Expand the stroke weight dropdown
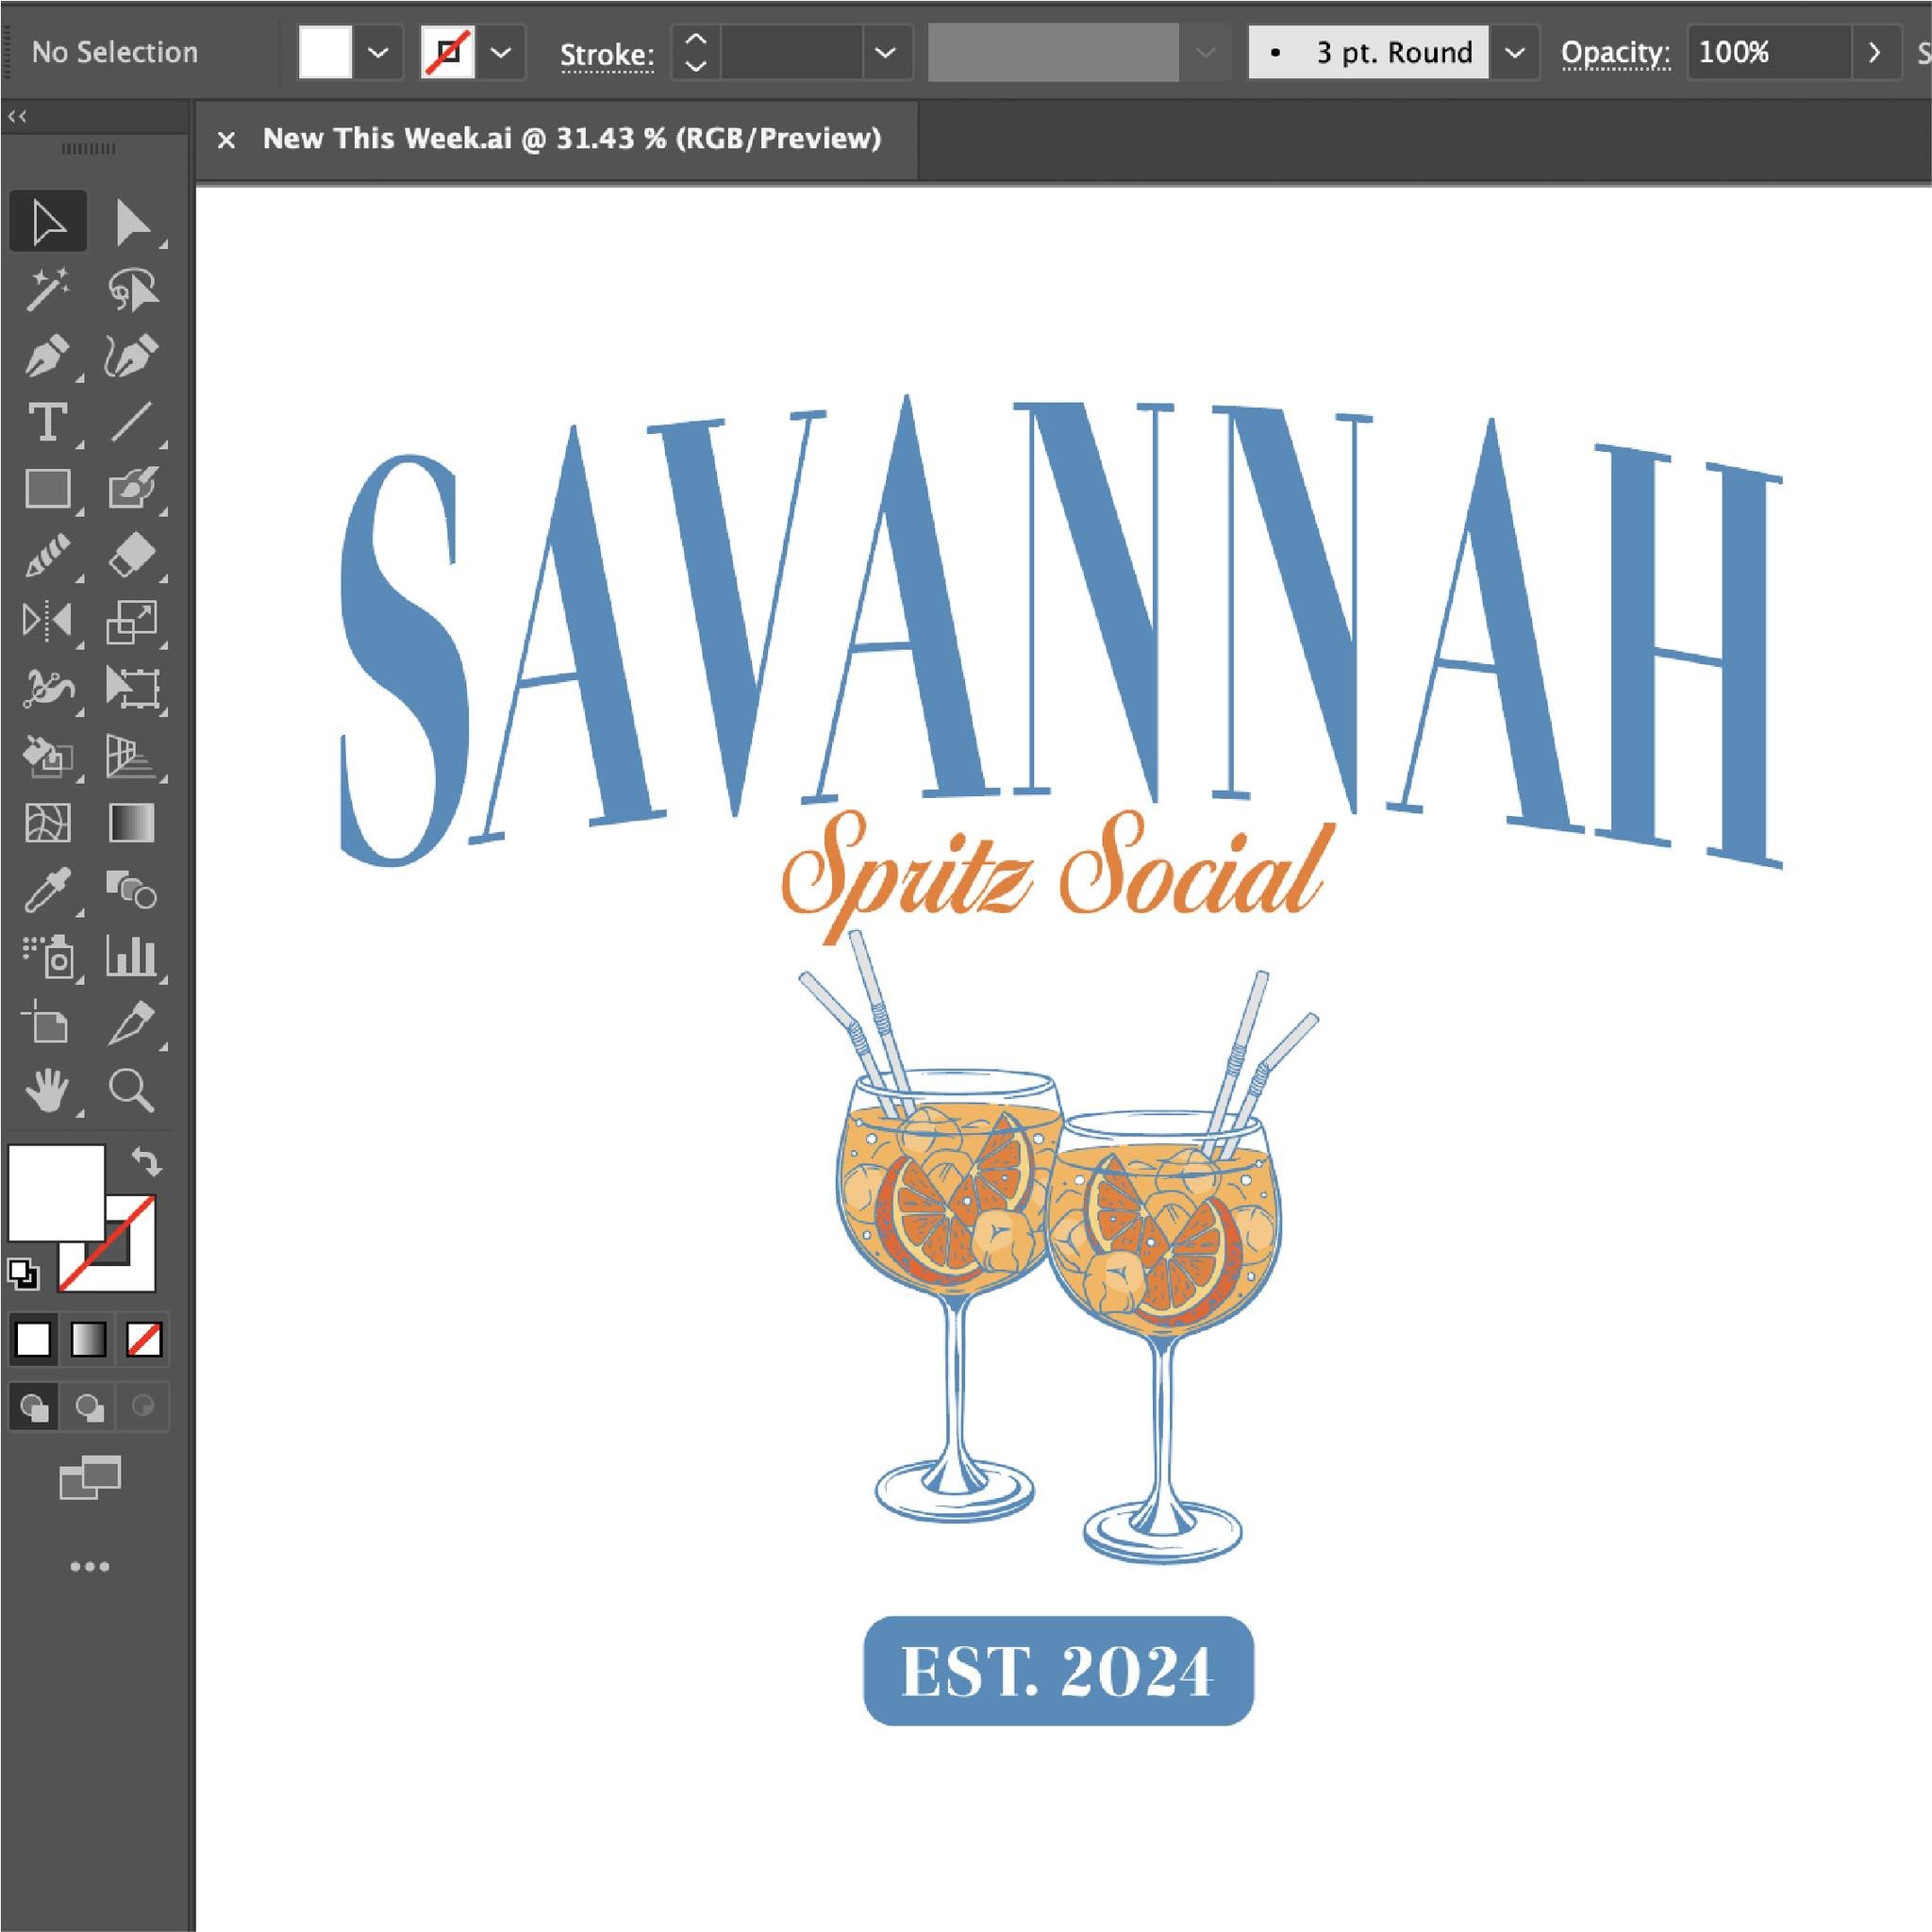 click(x=886, y=52)
